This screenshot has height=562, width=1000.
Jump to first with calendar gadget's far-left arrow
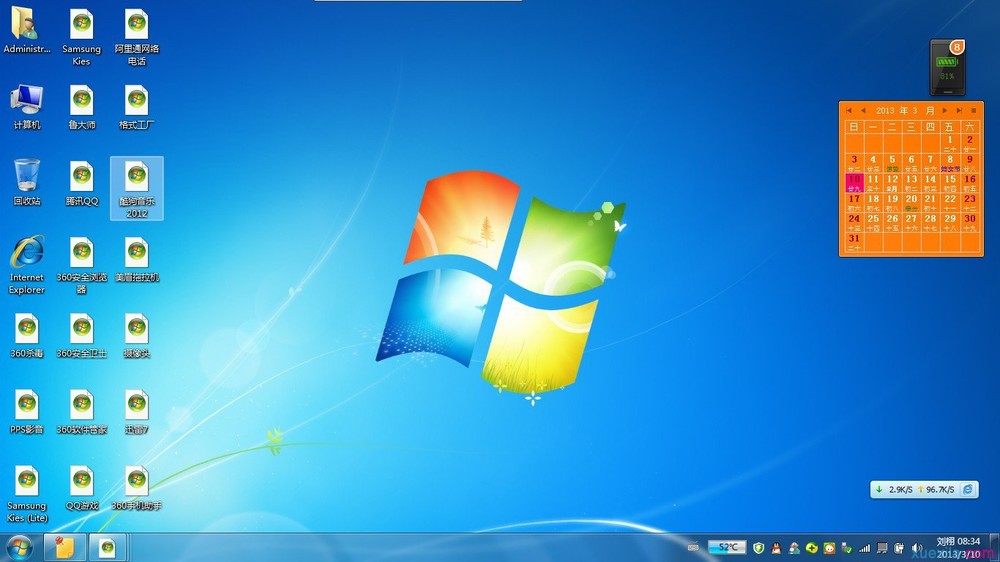point(849,110)
